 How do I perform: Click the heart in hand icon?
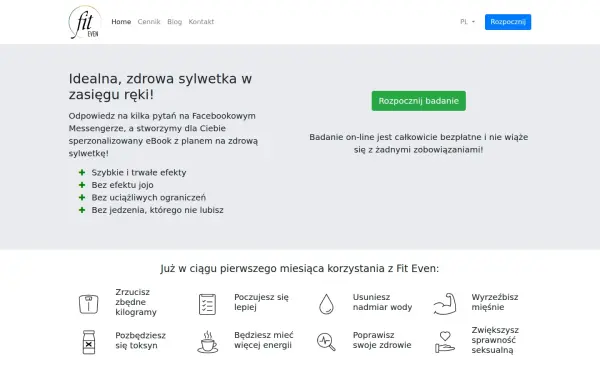(x=445, y=342)
